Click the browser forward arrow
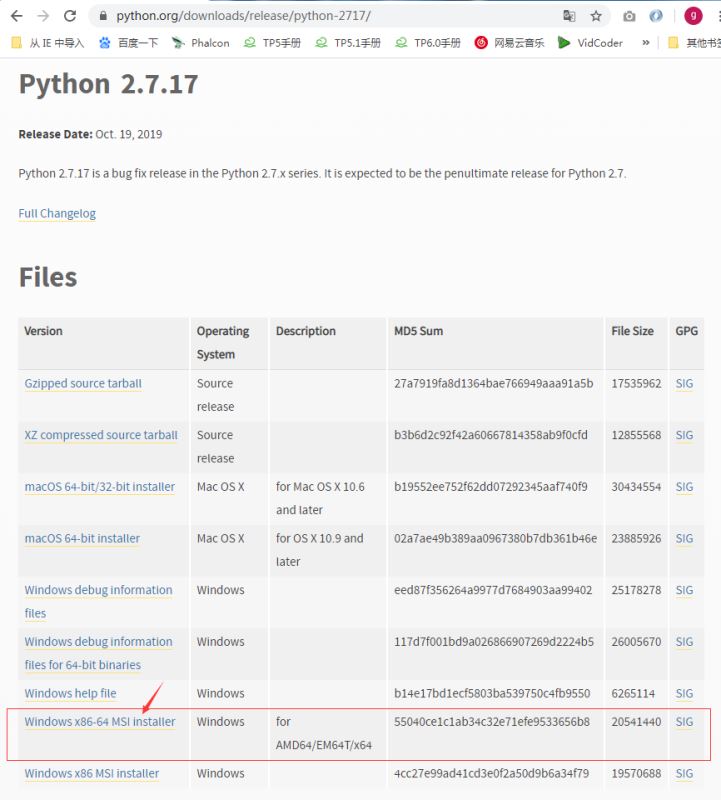721x800 pixels. [x=43, y=16]
